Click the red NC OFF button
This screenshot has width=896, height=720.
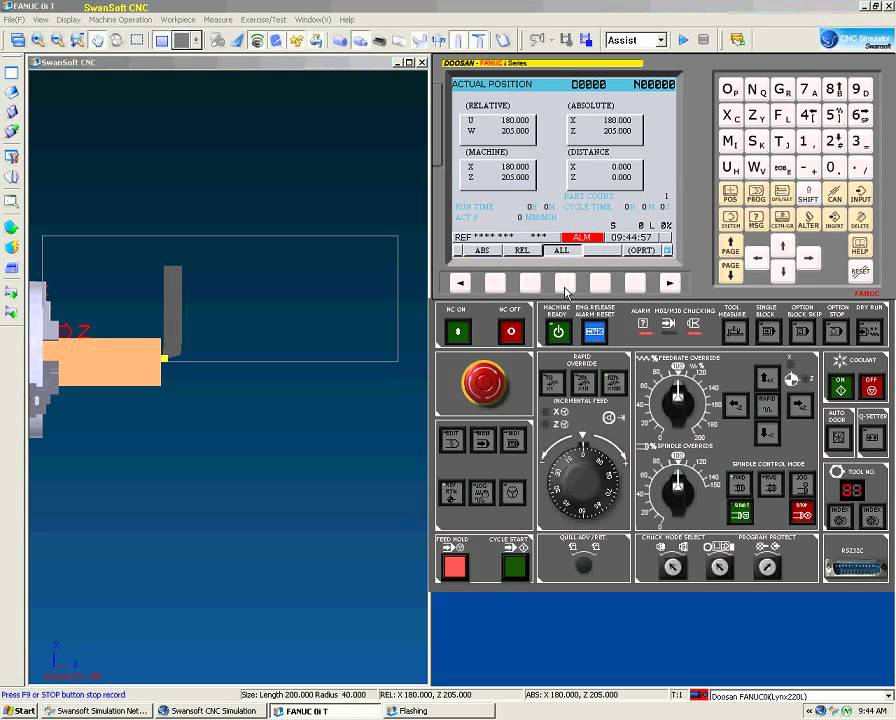pyautogui.click(x=511, y=331)
